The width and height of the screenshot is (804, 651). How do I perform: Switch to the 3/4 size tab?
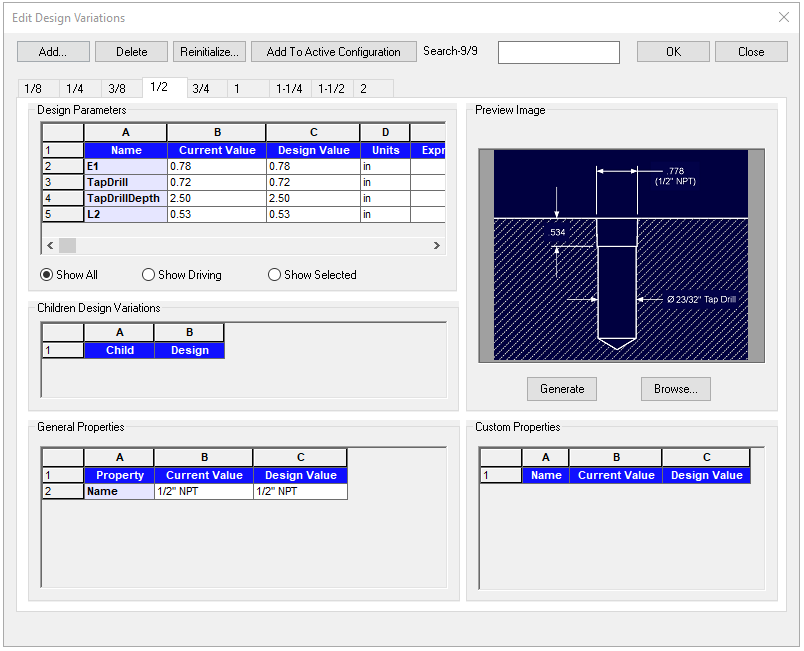[x=201, y=89]
